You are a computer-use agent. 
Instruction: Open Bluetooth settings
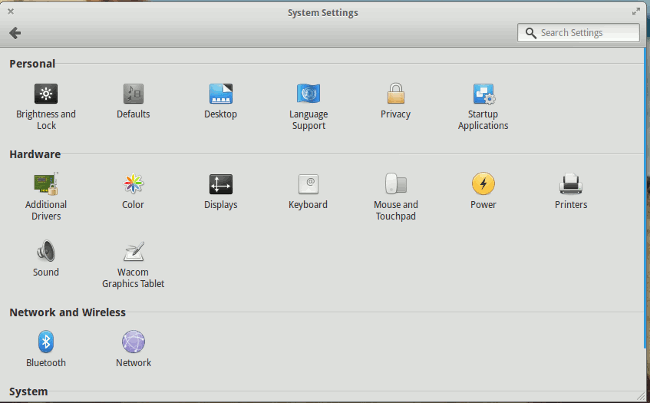46,343
